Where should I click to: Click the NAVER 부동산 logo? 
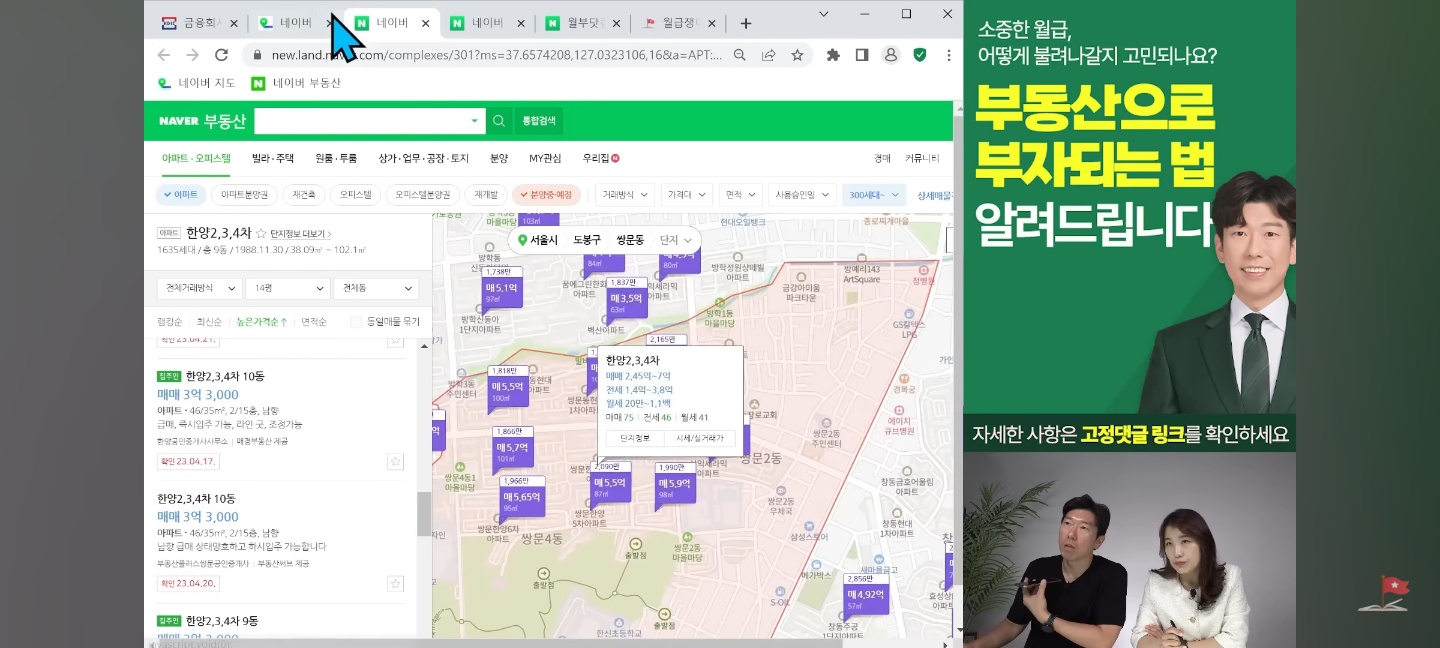point(200,121)
